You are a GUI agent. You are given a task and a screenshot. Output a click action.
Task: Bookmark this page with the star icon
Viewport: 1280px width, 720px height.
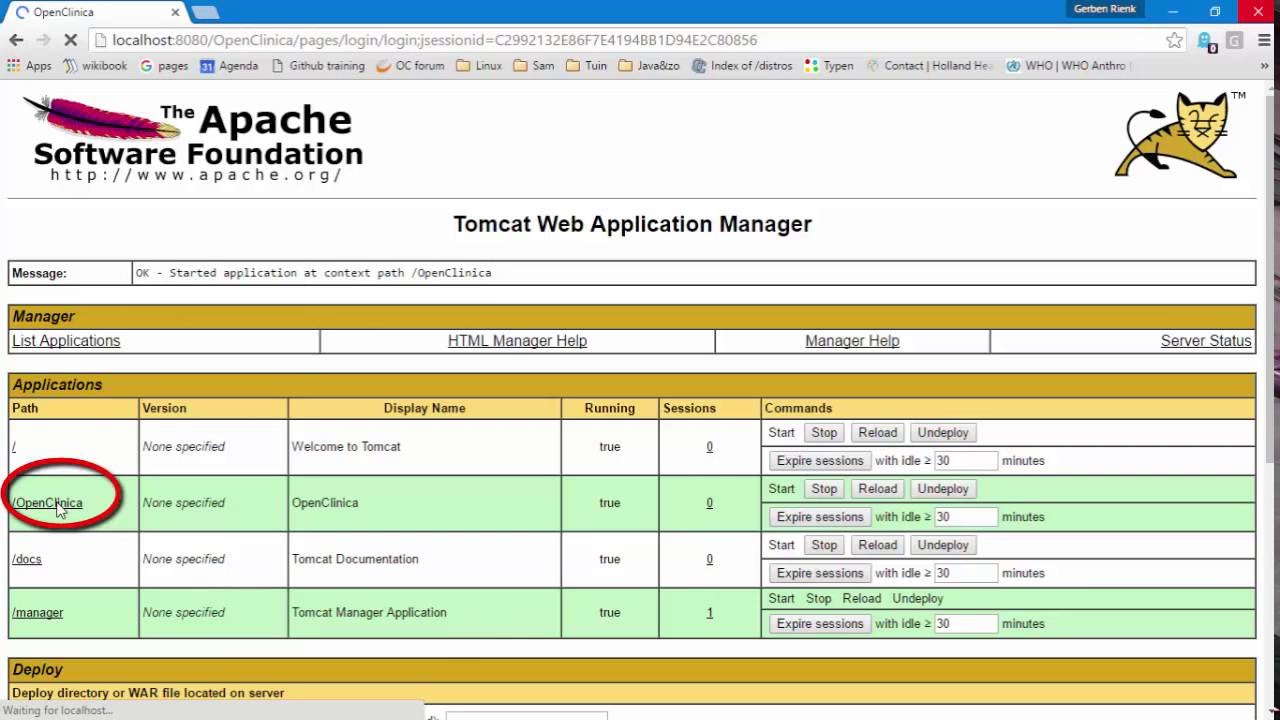(1174, 40)
